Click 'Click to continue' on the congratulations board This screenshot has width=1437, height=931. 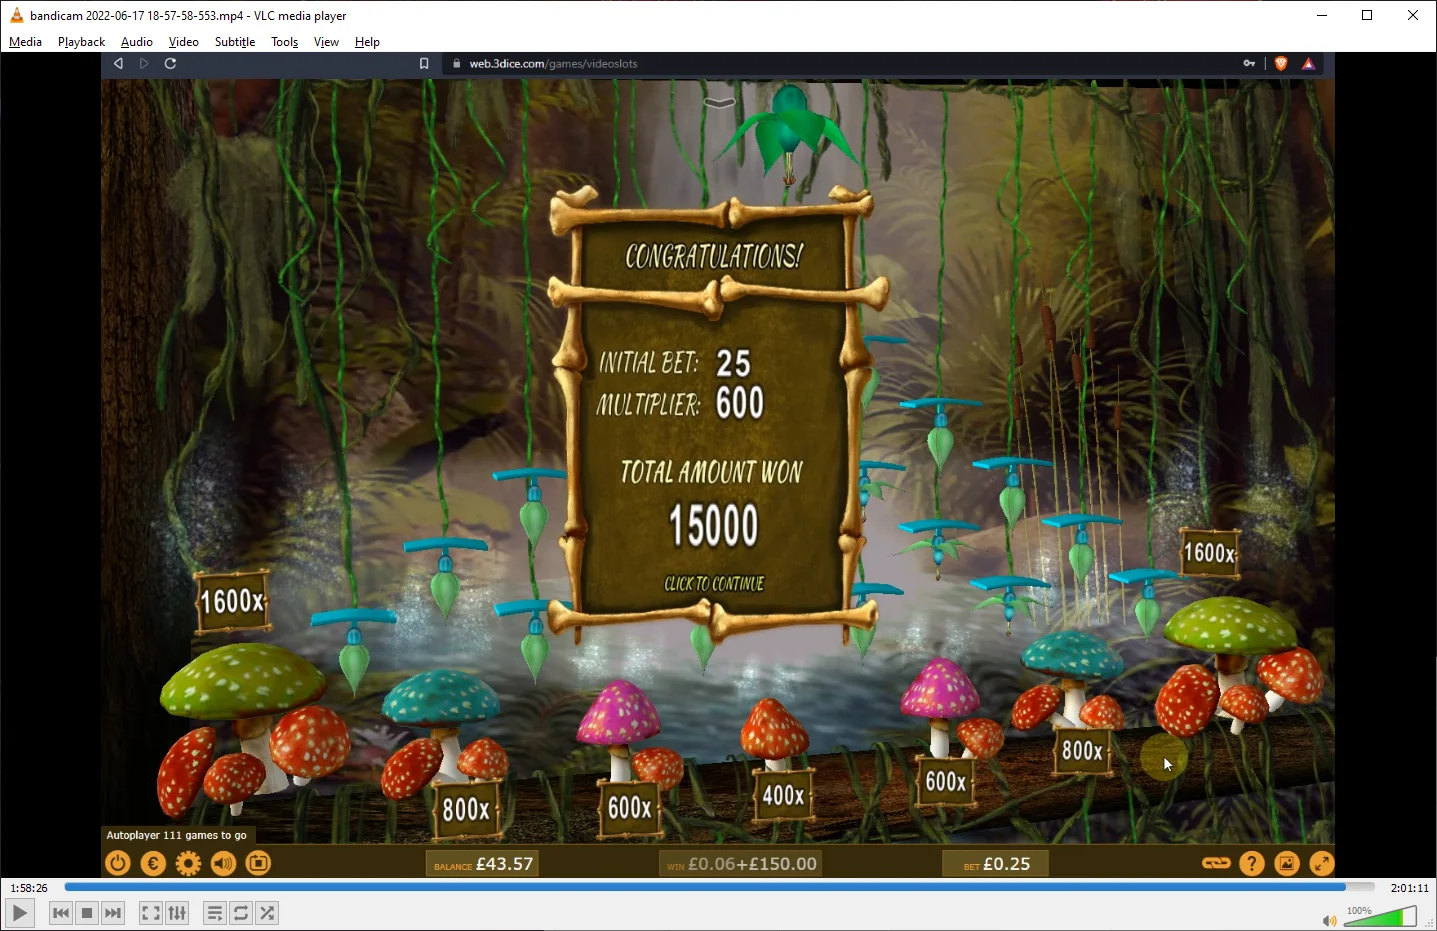click(x=714, y=583)
